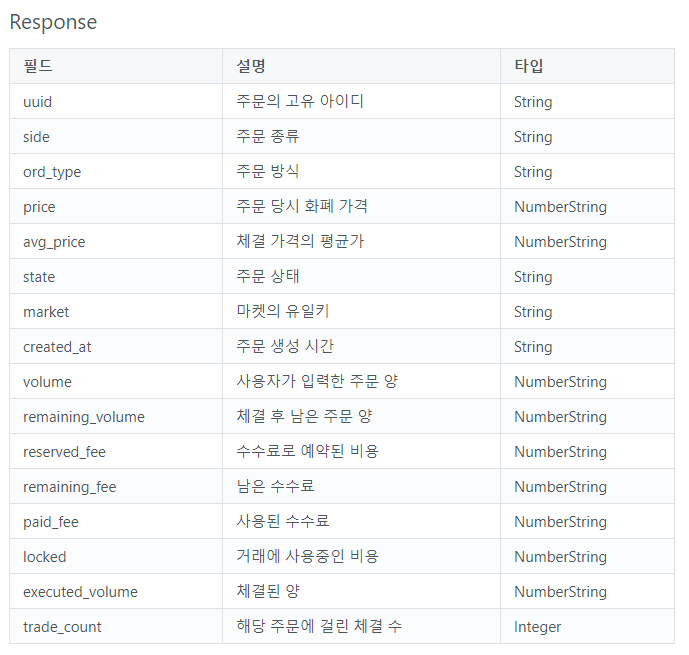This screenshot has width=689, height=655.
Task: Select description 체결된 양
Action: click(268, 591)
